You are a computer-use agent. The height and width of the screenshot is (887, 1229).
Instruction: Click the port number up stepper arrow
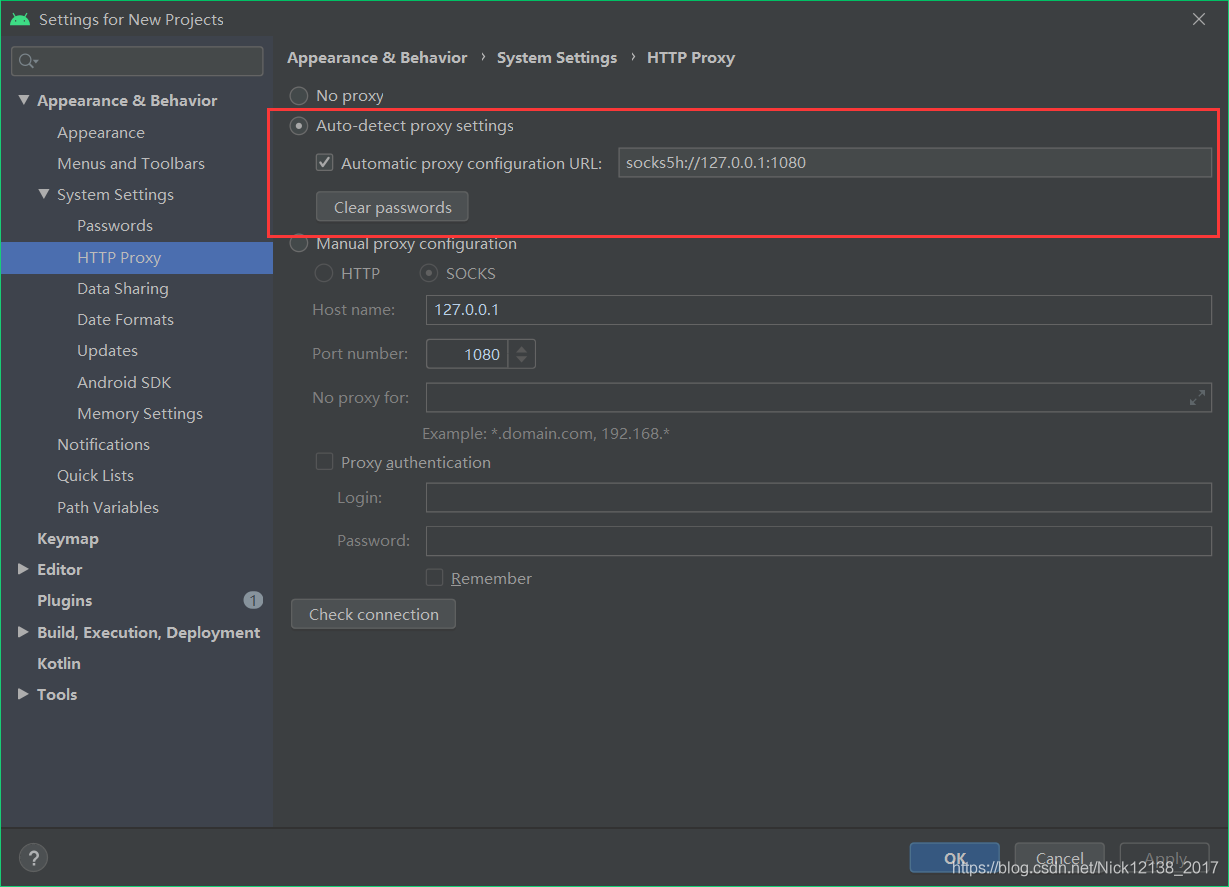[x=520, y=347]
